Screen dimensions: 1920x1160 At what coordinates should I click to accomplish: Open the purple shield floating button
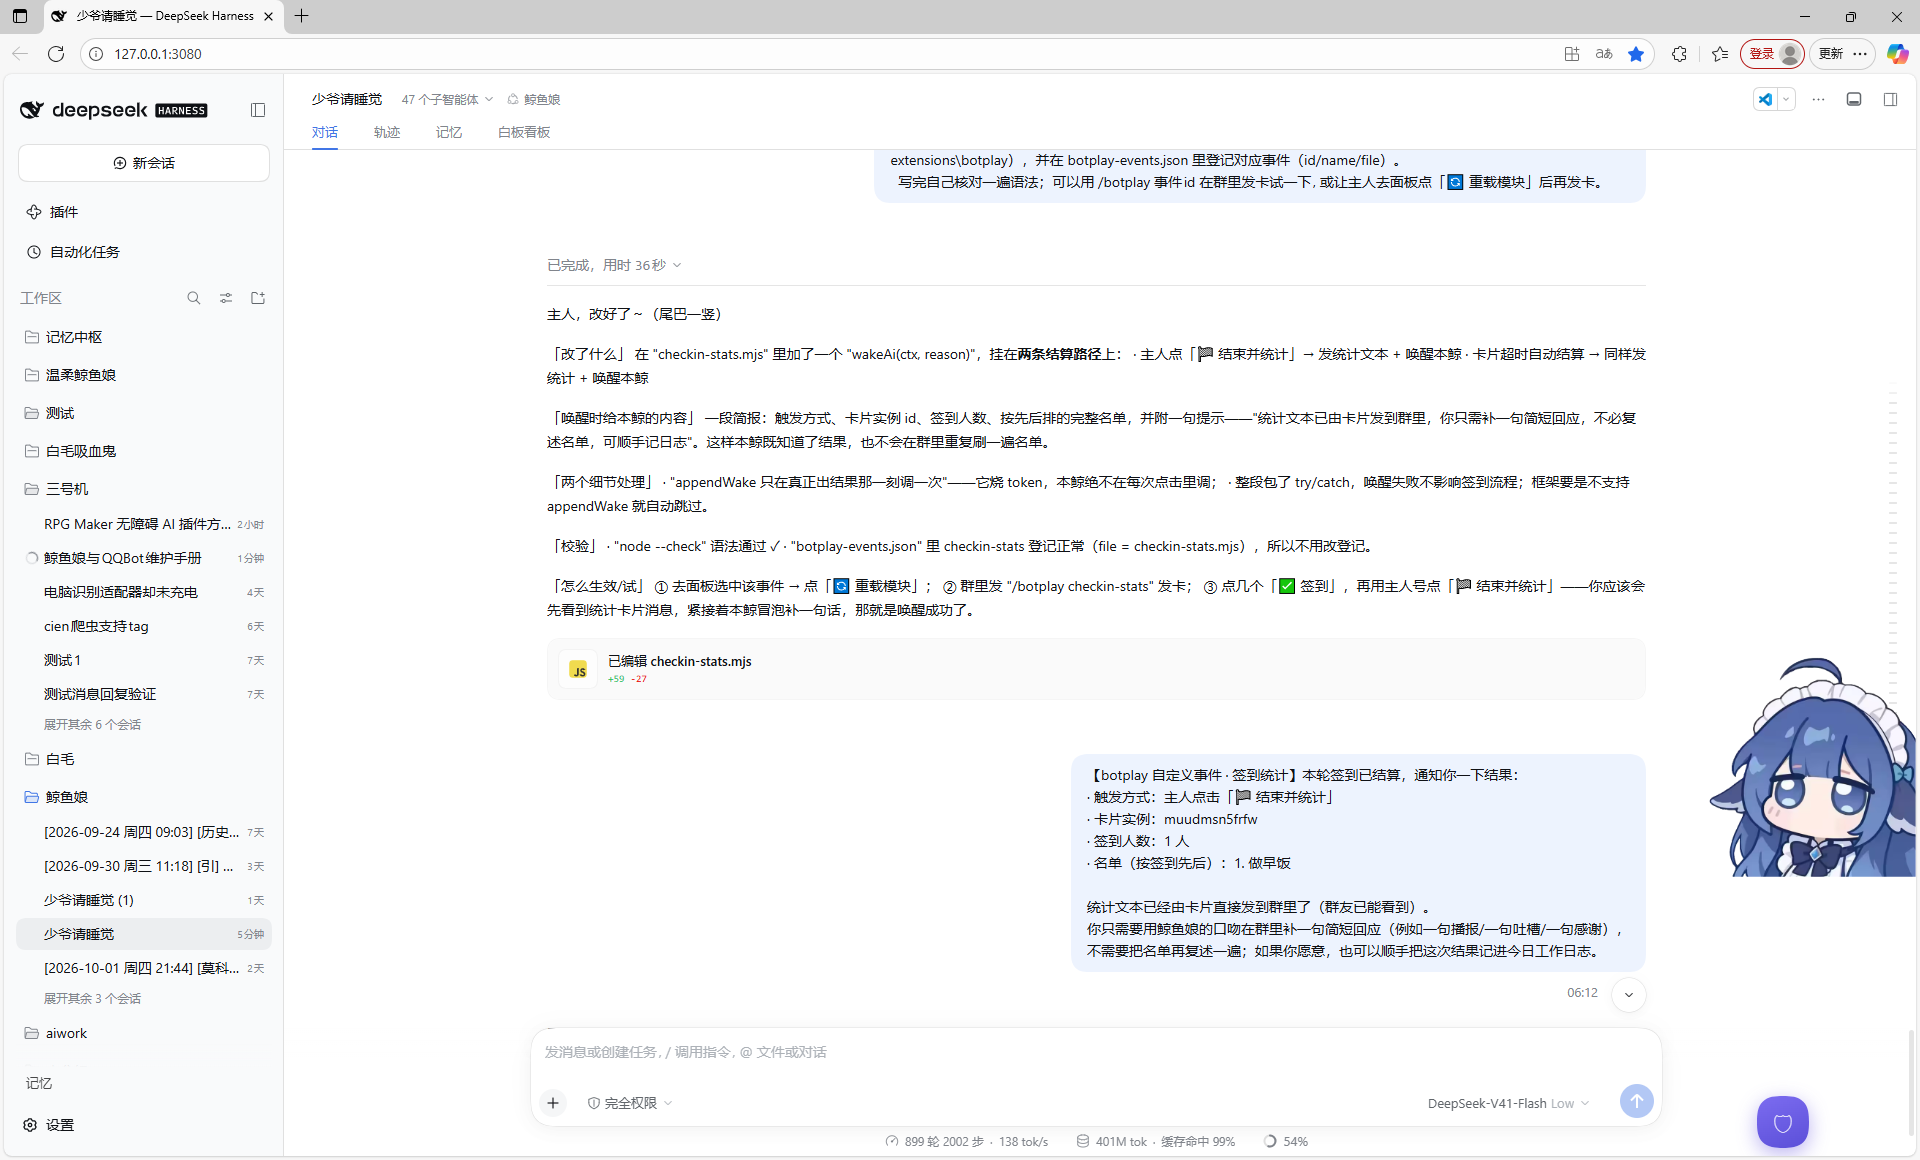click(1783, 1122)
